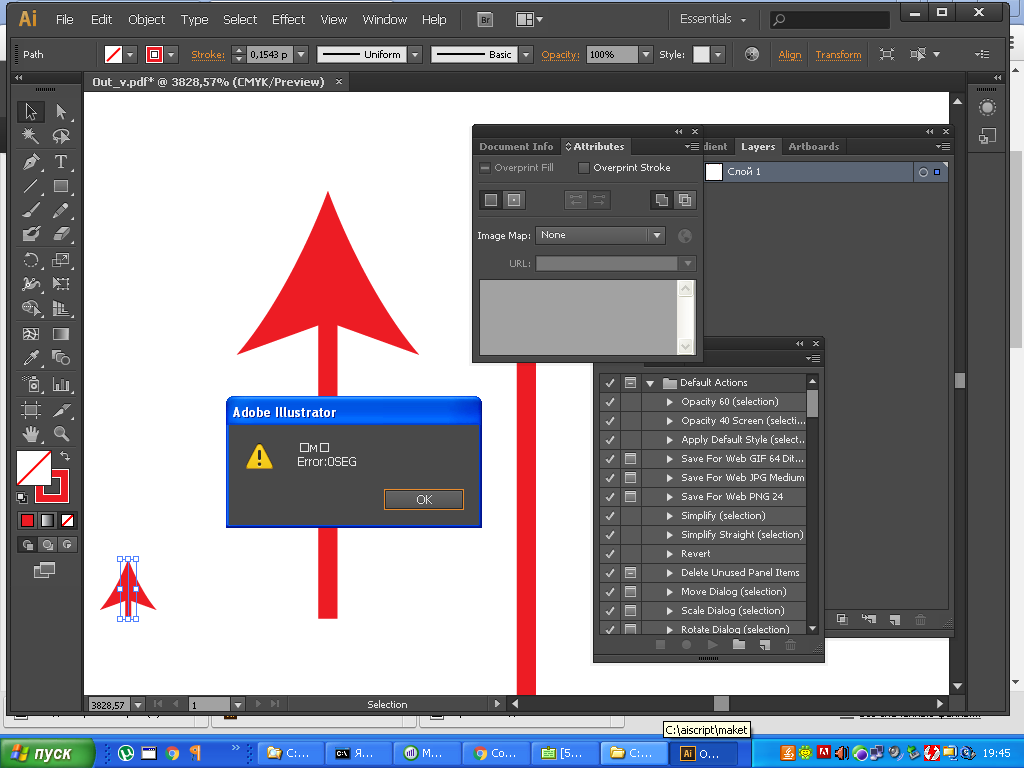Viewport: 1024px width, 768px height.
Task: Select the Eyedropper tool
Action: click(x=31, y=358)
